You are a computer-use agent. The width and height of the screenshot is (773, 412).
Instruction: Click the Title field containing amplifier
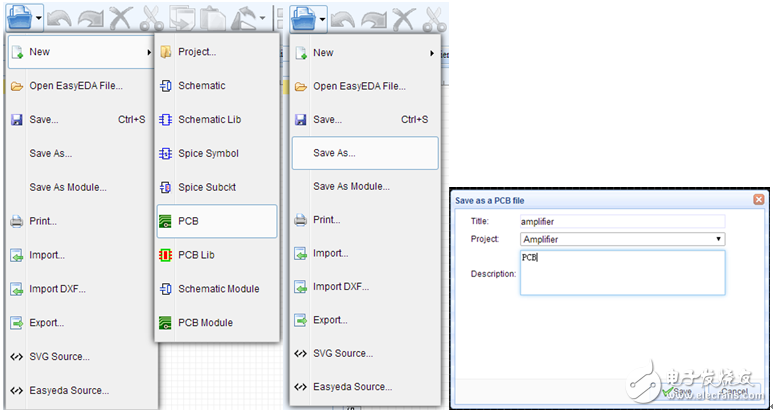(x=622, y=221)
